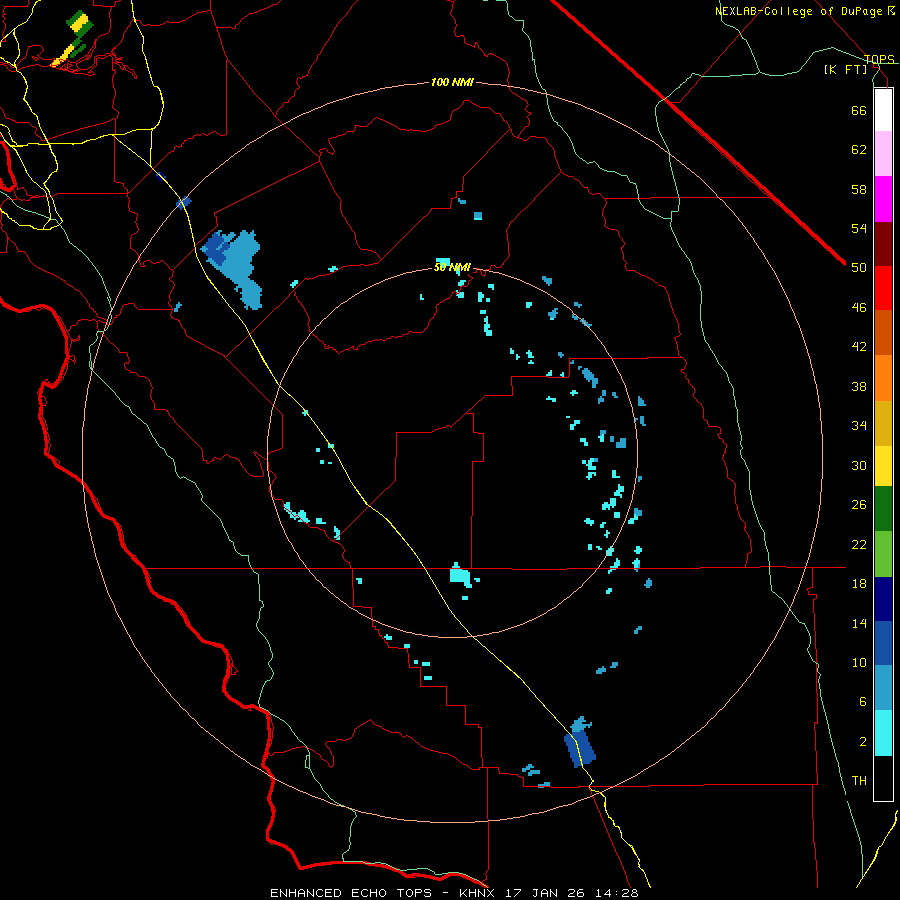The height and width of the screenshot is (900, 900).
Task: Click the bright red legend swatch
Action: pyautogui.click(x=883, y=288)
